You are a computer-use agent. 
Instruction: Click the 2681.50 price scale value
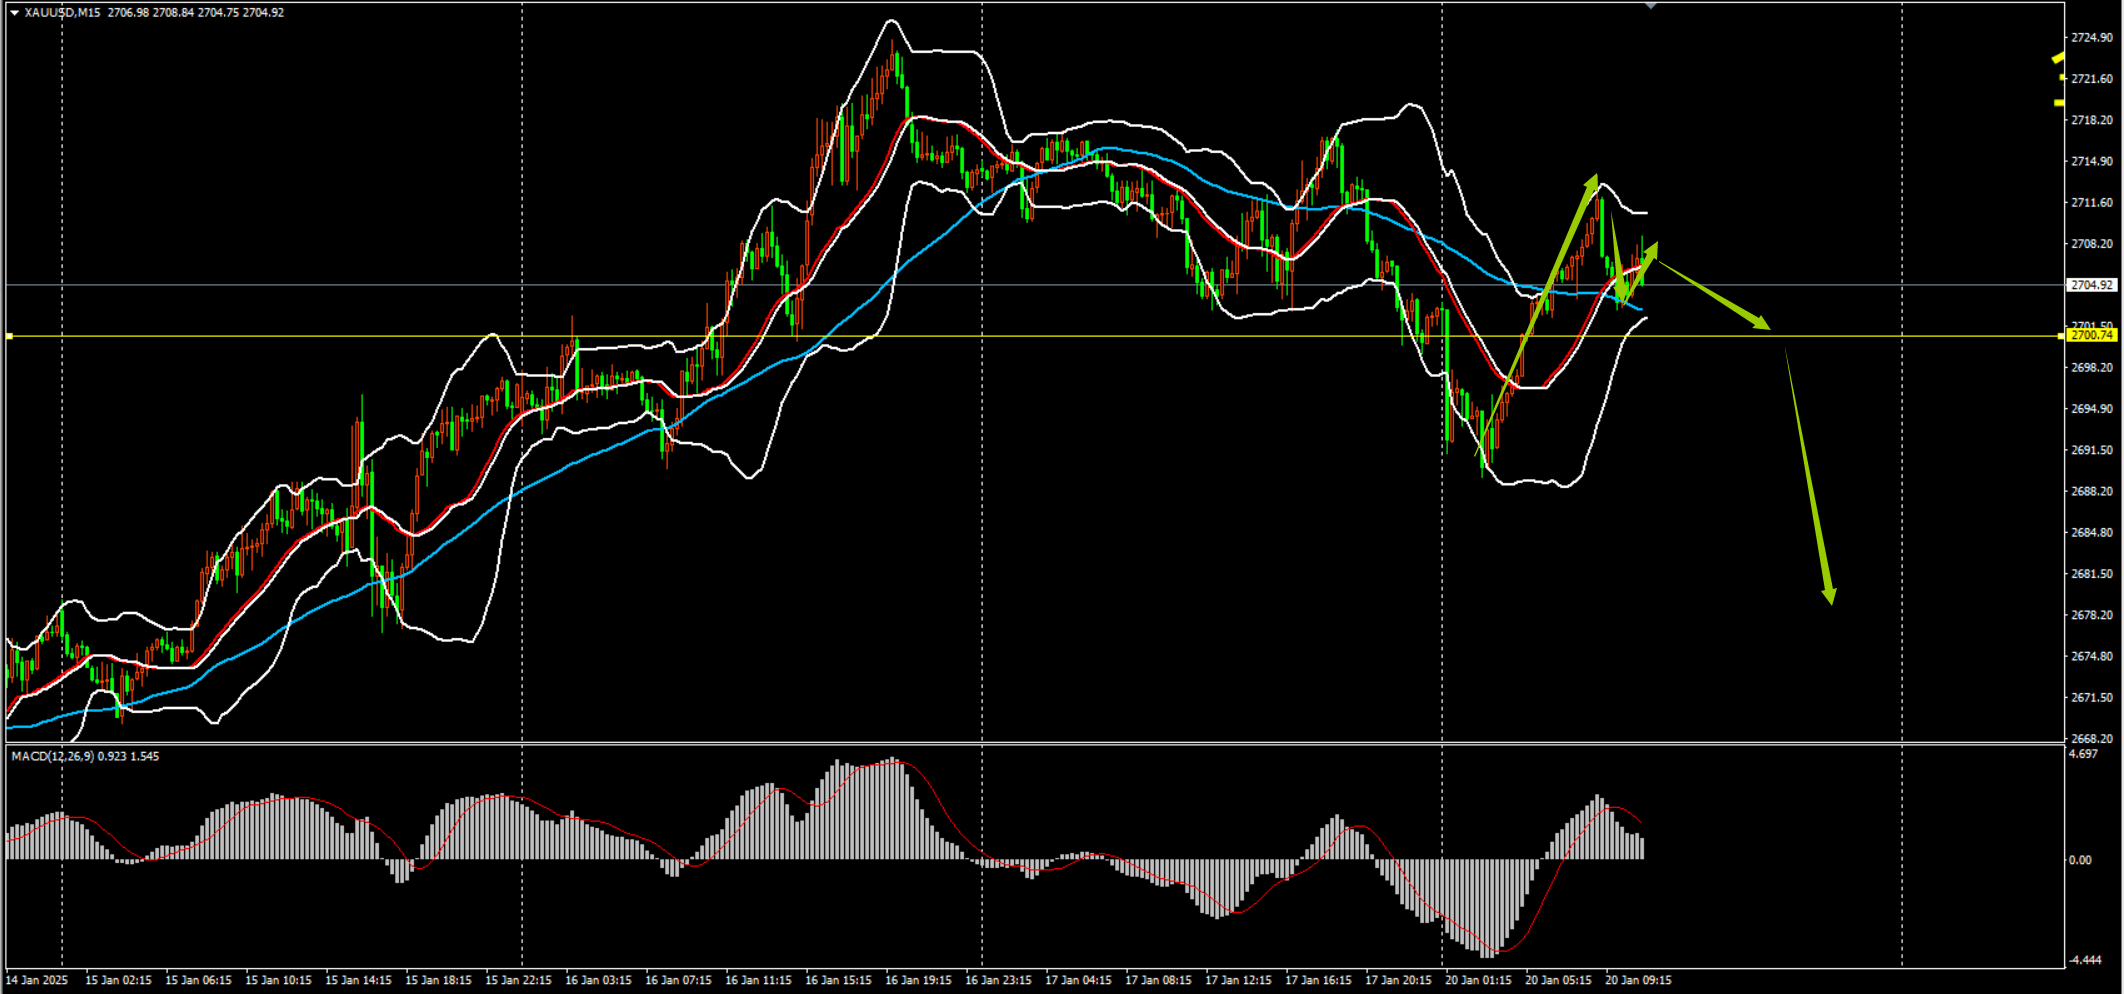[x=2091, y=574]
